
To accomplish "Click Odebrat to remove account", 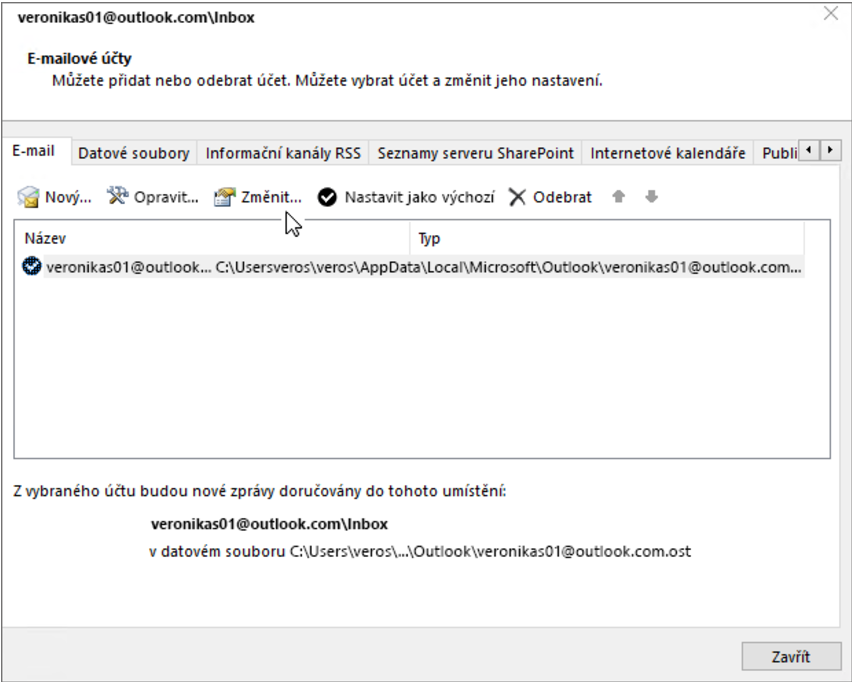I will pos(562,197).
